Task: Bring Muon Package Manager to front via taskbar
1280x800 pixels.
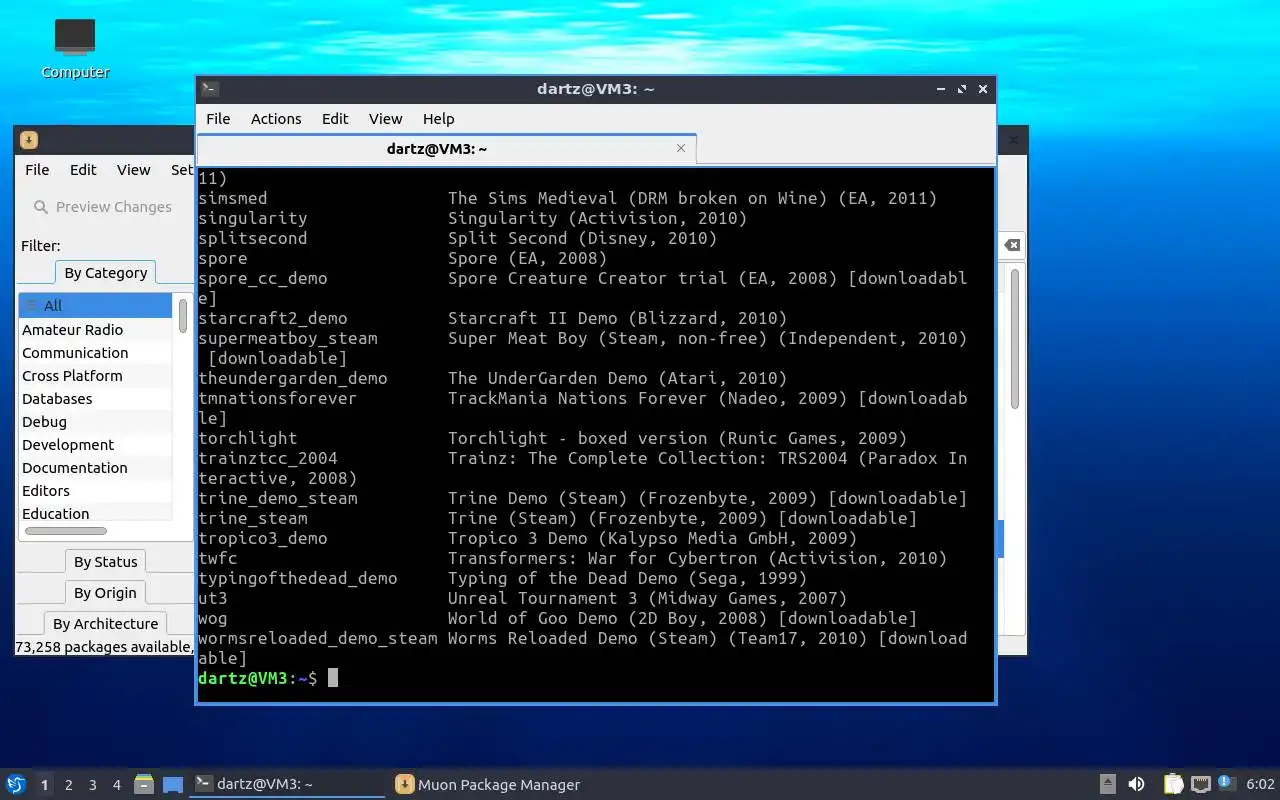Action: [x=487, y=784]
